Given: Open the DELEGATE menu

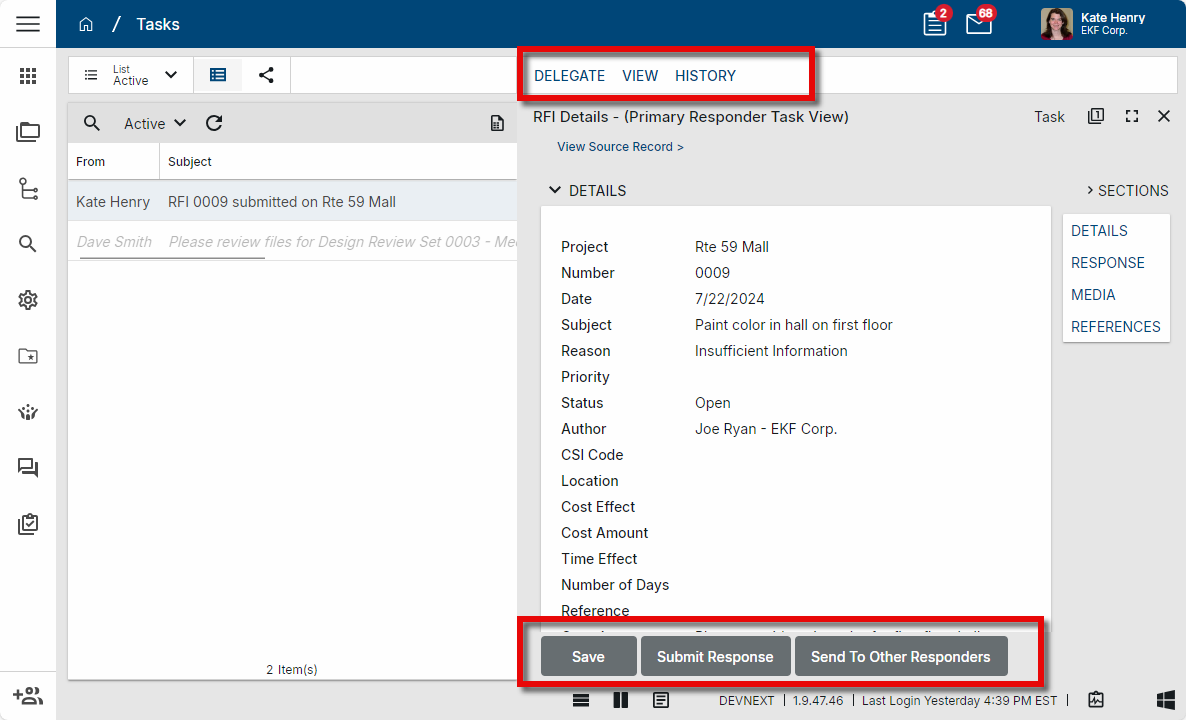Looking at the screenshot, I should tap(569, 76).
